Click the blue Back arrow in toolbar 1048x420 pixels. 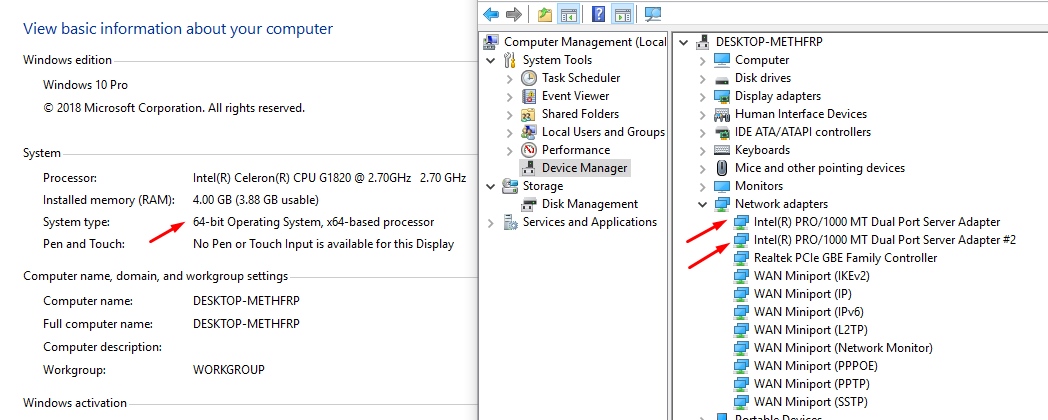[491, 13]
